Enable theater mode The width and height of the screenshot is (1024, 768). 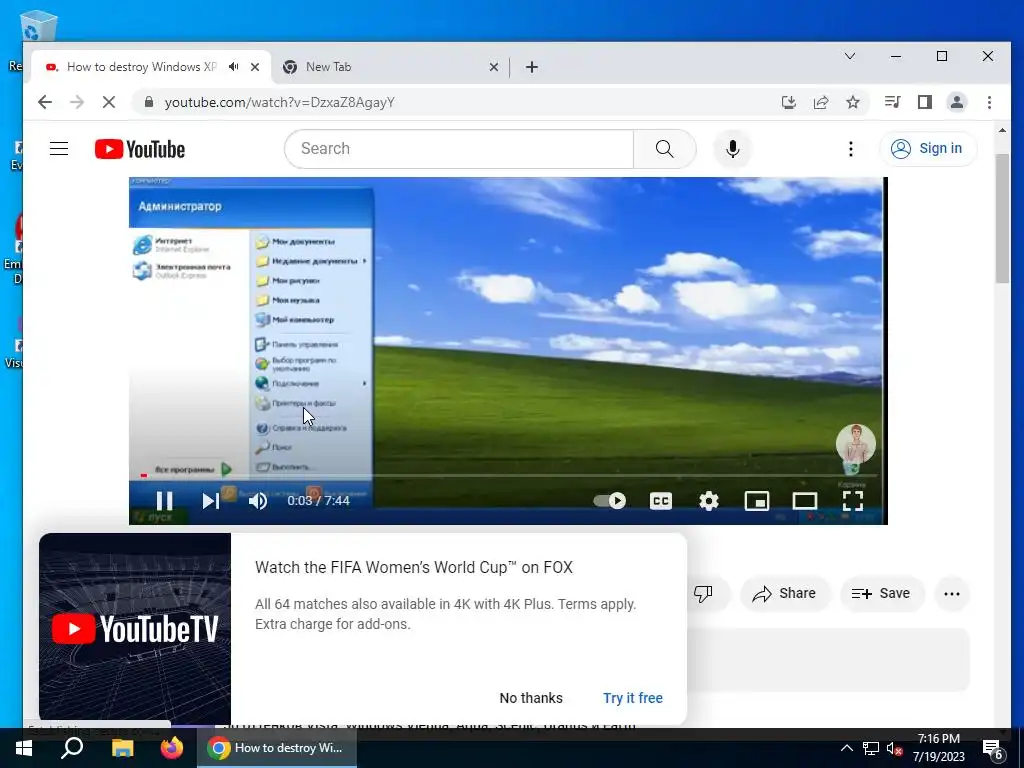pos(805,501)
